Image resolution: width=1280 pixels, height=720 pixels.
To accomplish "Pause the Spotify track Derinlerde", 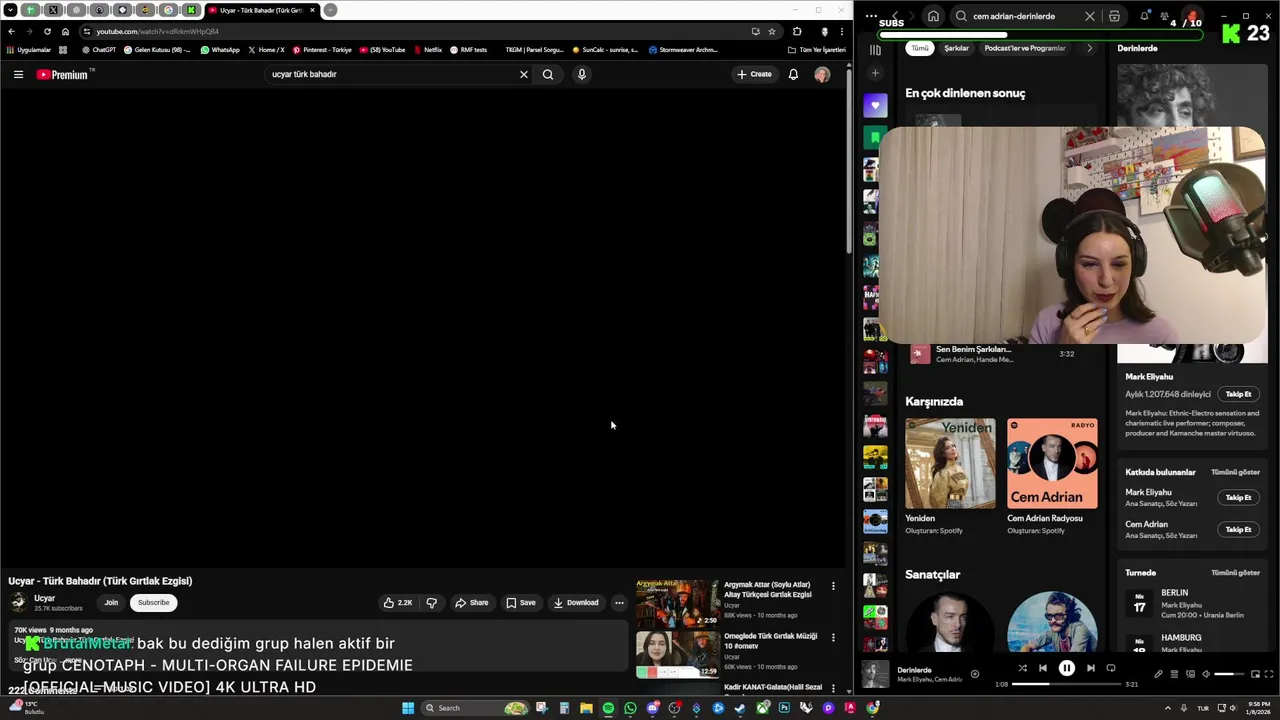I will coord(1066,668).
